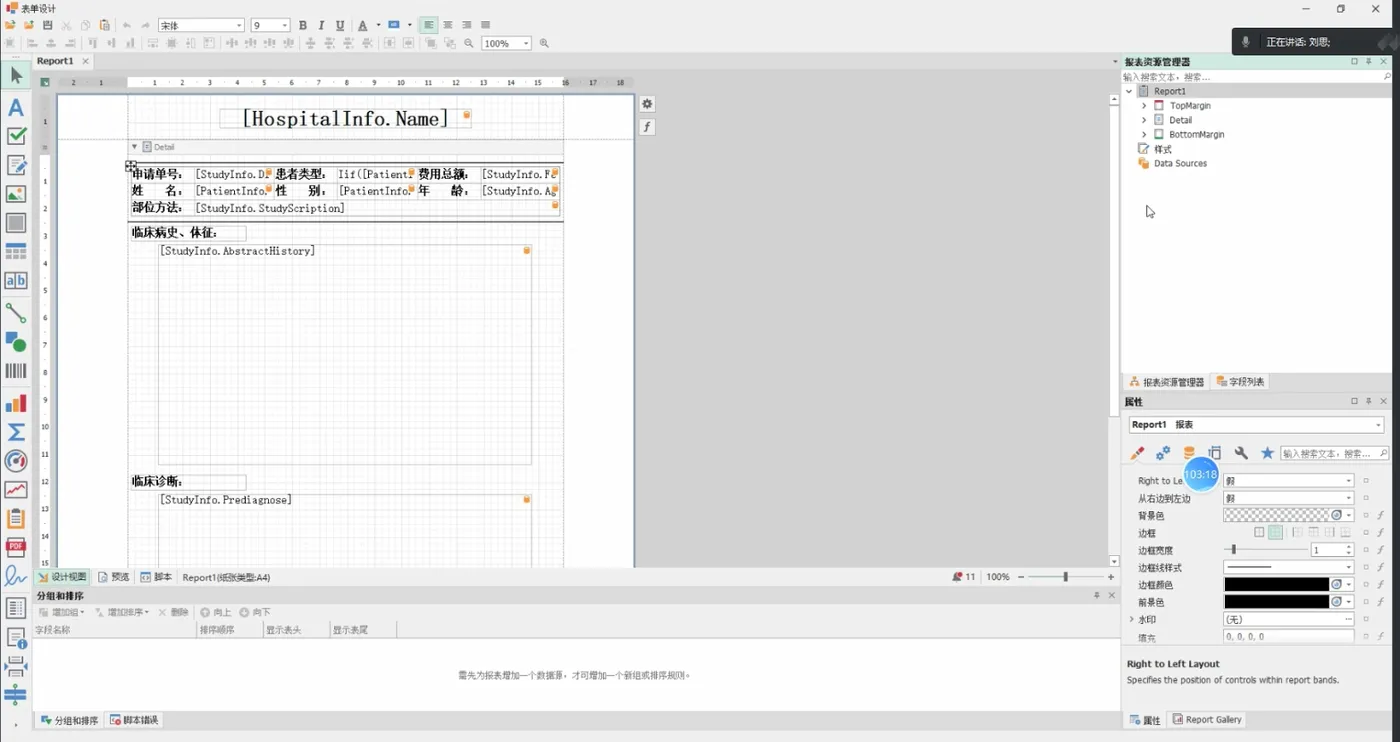Select the Character Comb (ab) tool

point(16,281)
